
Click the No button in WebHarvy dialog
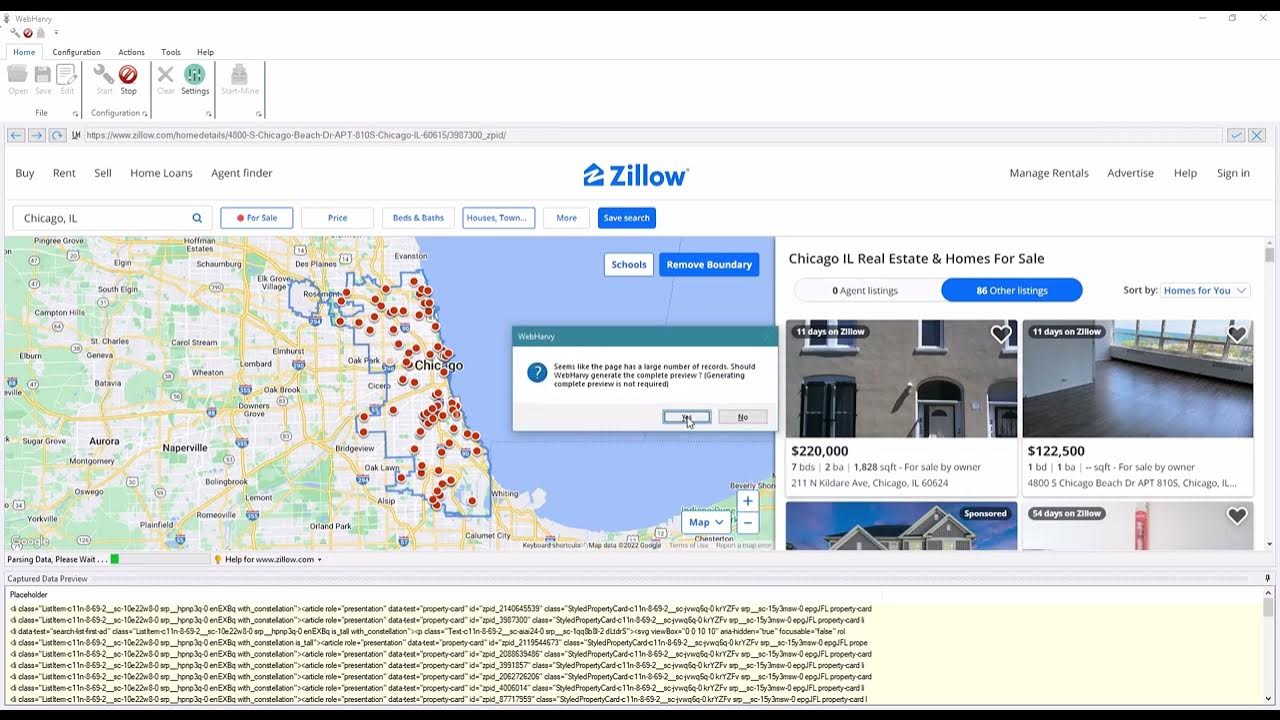click(x=743, y=417)
